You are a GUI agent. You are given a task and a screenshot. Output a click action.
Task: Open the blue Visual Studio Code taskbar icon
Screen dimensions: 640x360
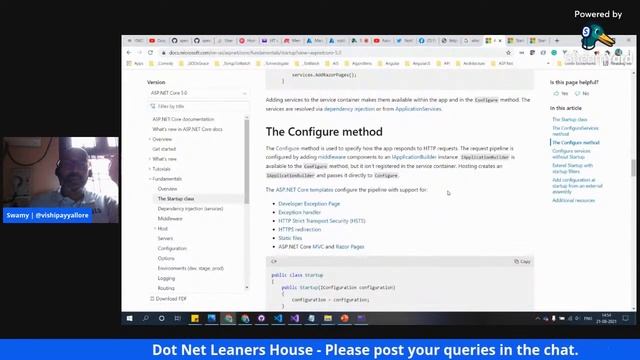pyautogui.click(x=278, y=318)
